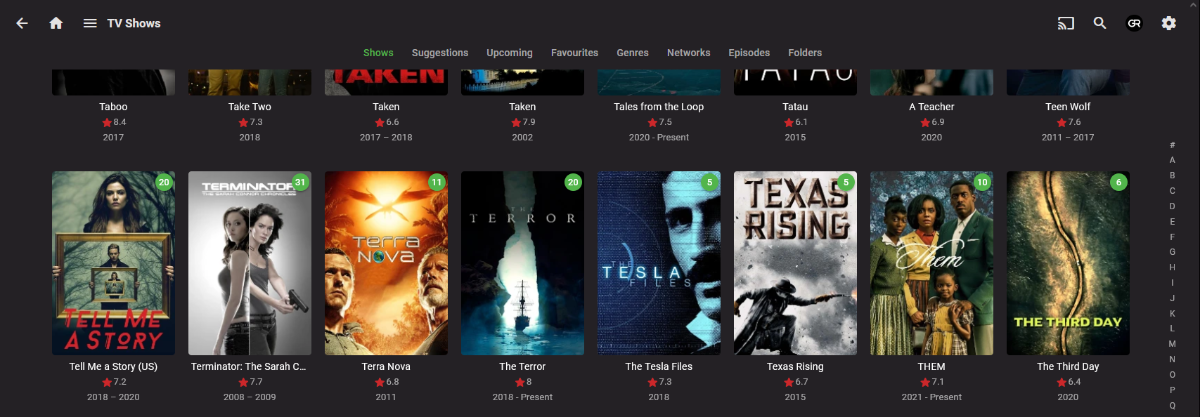Click the 31 episodes badge on Terminator
The image size is (1200, 417).
coord(300,182)
